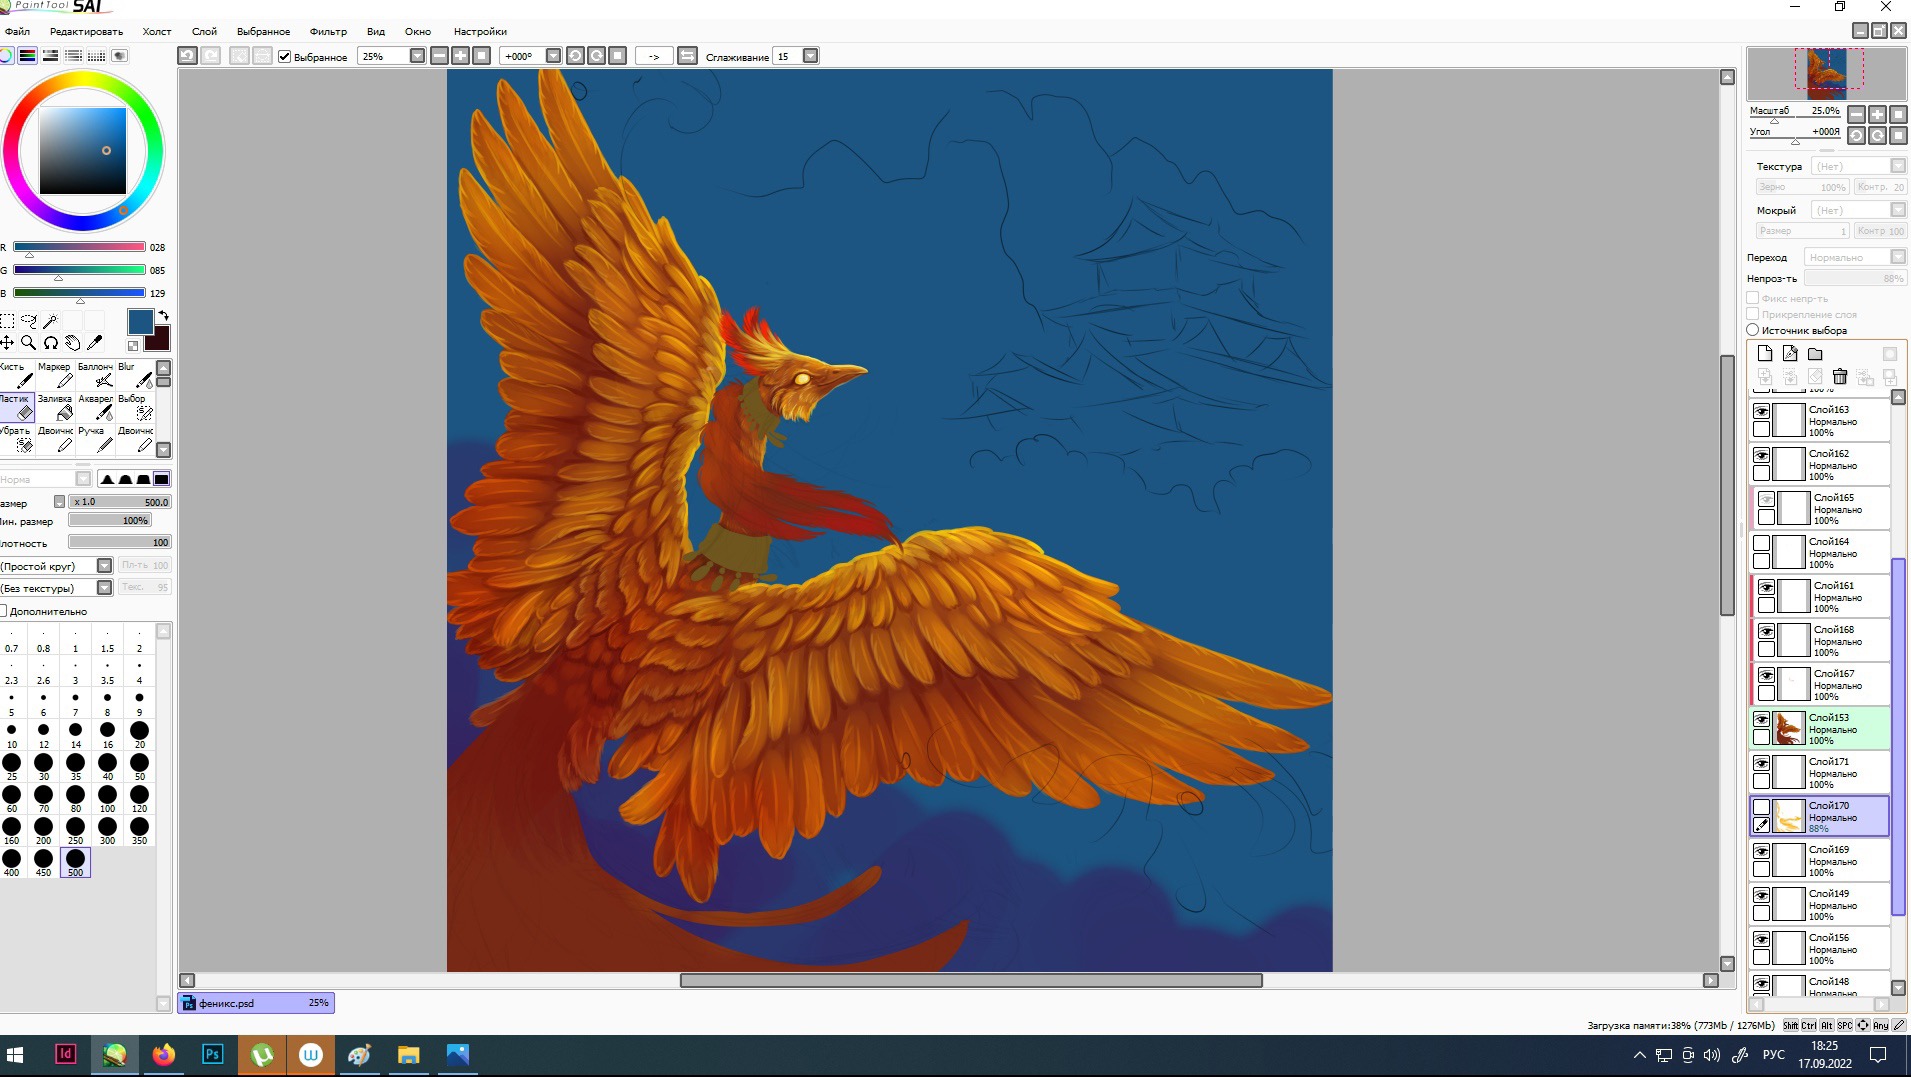Open the +000° rotation angle dropdown
Screen dimensions: 1911x1077
553,56
